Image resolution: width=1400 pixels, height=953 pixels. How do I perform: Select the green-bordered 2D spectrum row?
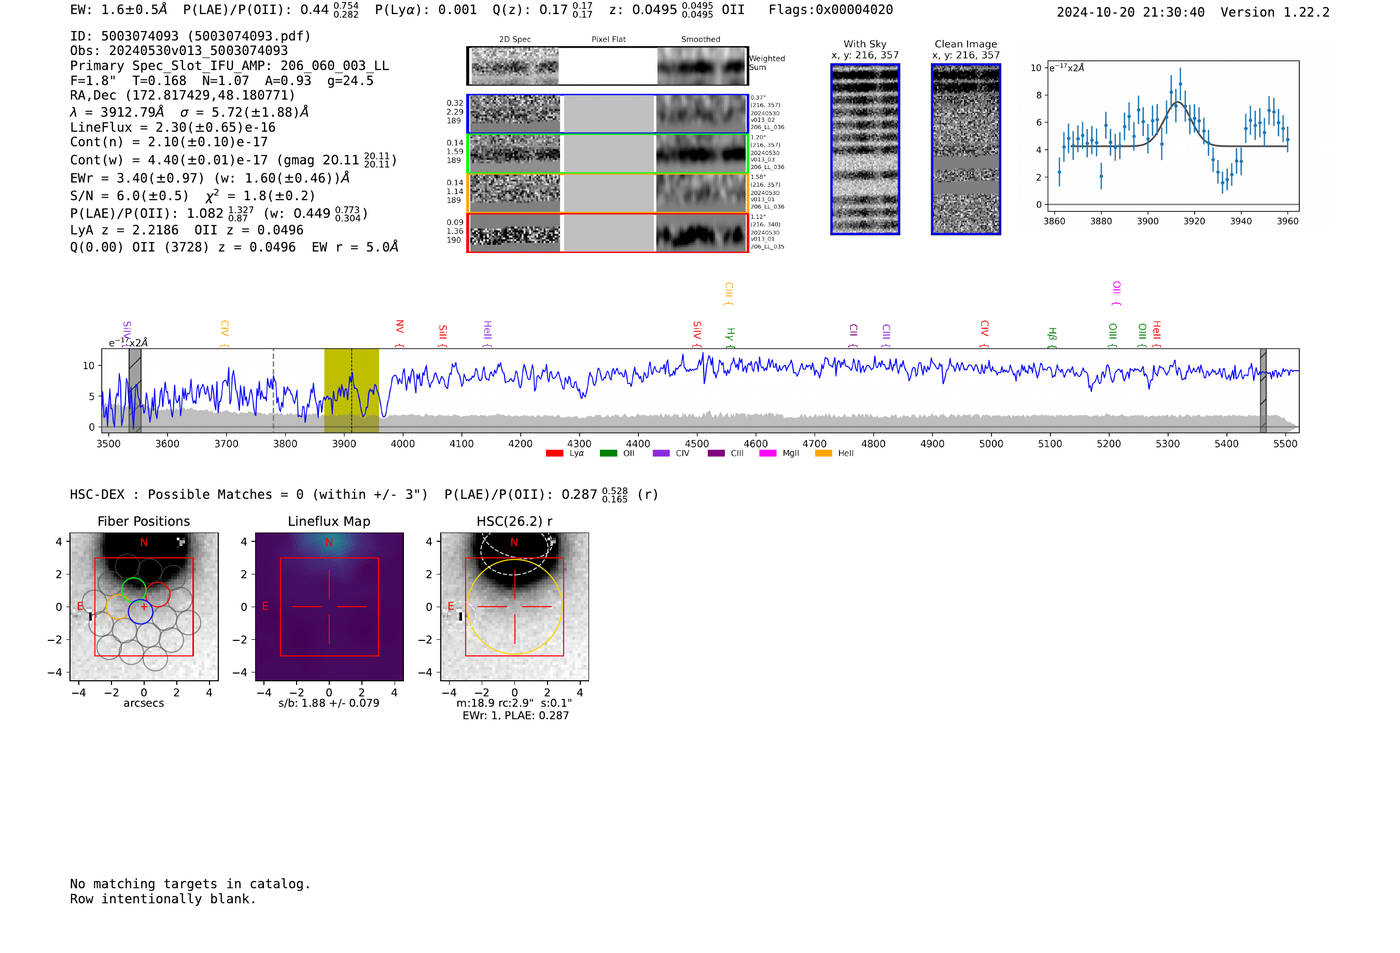[x=608, y=153]
